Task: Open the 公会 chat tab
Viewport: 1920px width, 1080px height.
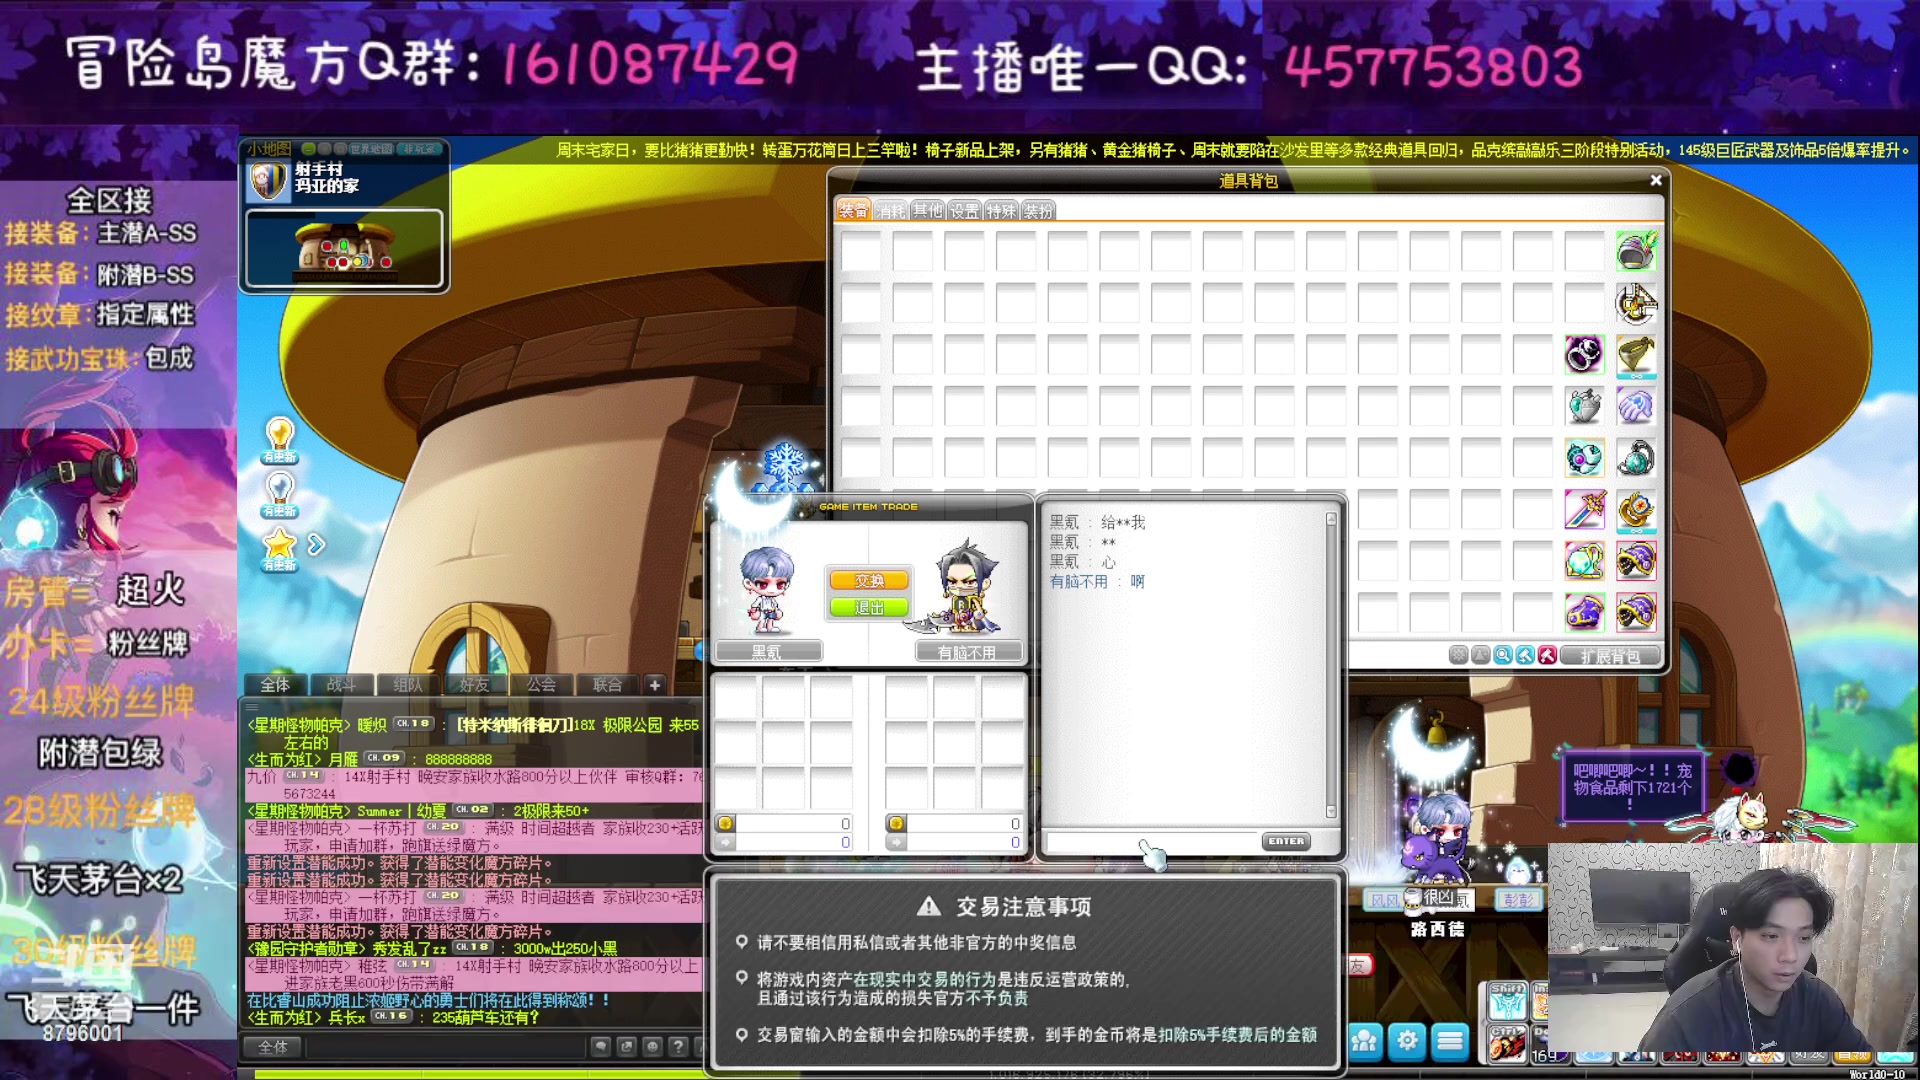Action: coord(541,685)
